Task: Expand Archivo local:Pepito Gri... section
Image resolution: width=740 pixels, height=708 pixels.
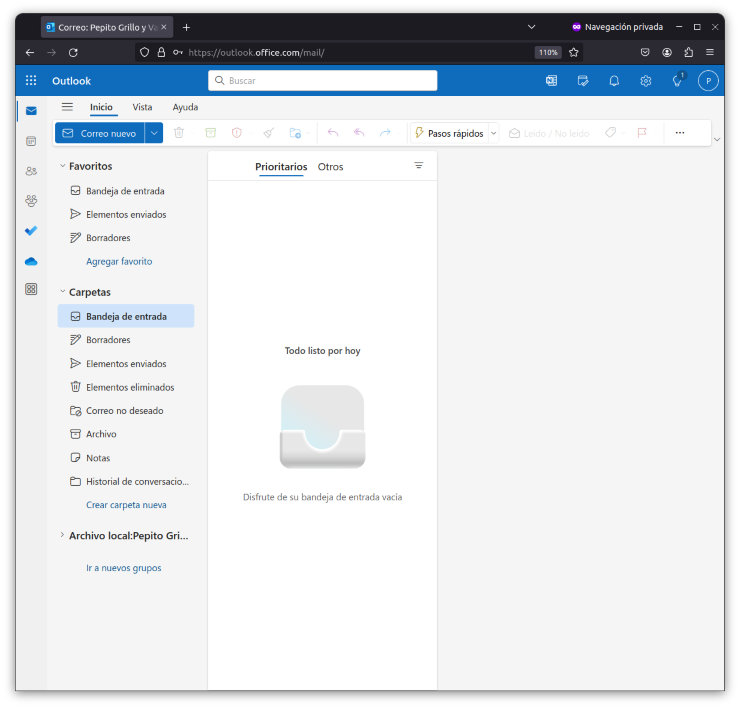Action: point(62,535)
